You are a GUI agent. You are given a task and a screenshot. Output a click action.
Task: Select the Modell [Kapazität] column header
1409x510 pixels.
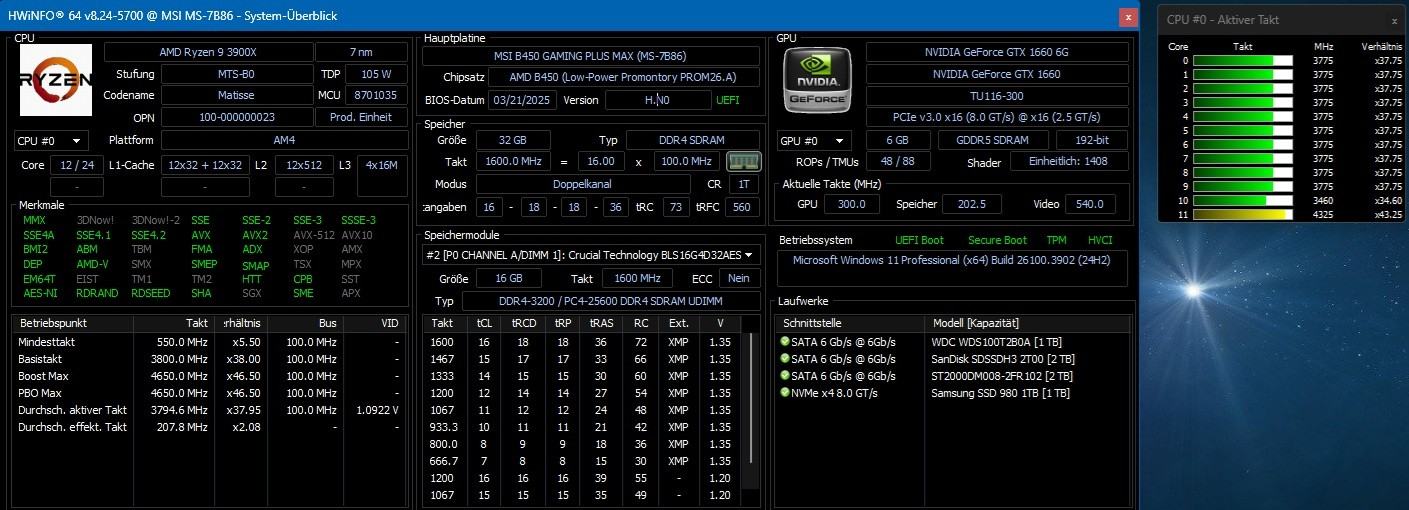[1028, 324]
